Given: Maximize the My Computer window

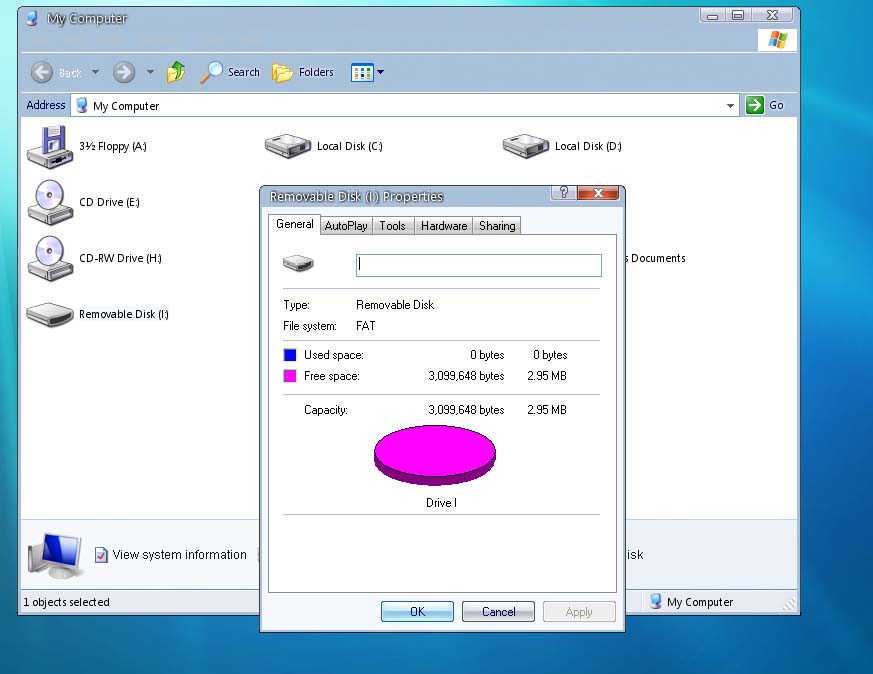Looking at the screenshot, I should point(738,16).
